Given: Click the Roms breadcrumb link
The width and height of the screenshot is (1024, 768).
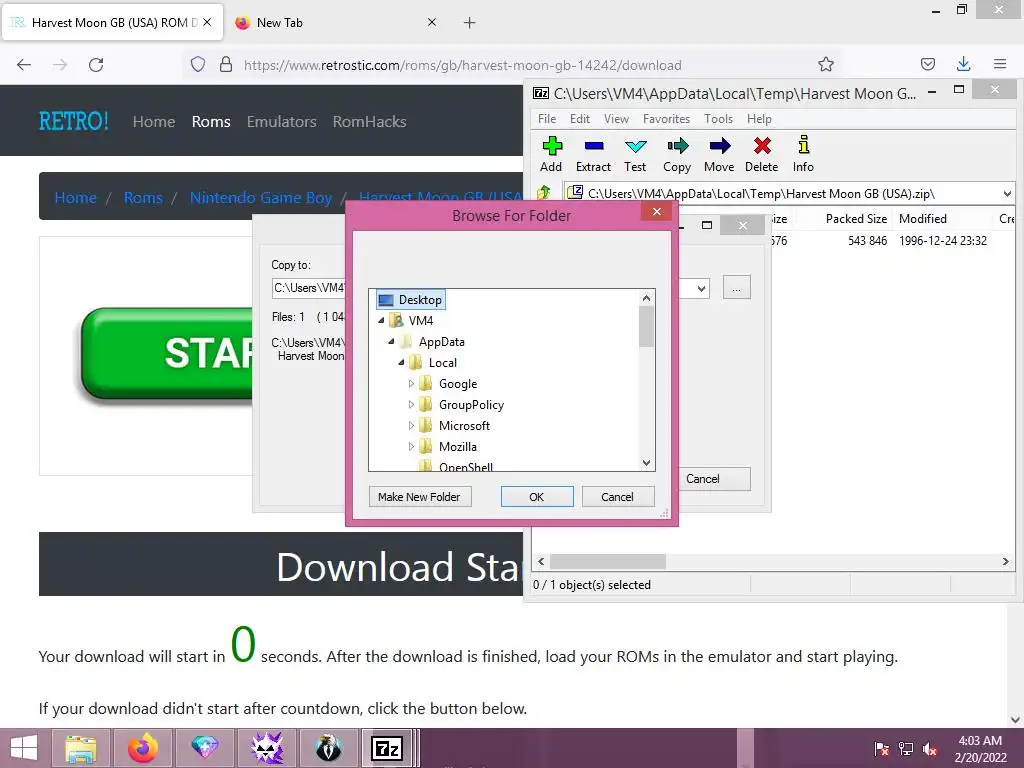Looking at the screenshot, I should (x=143, y=197).
